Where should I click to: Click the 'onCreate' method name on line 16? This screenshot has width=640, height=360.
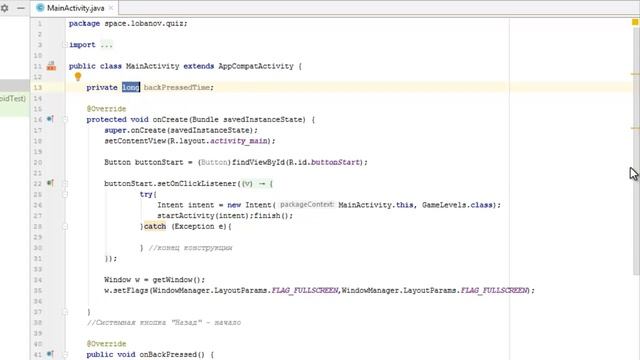coord(170,120)
